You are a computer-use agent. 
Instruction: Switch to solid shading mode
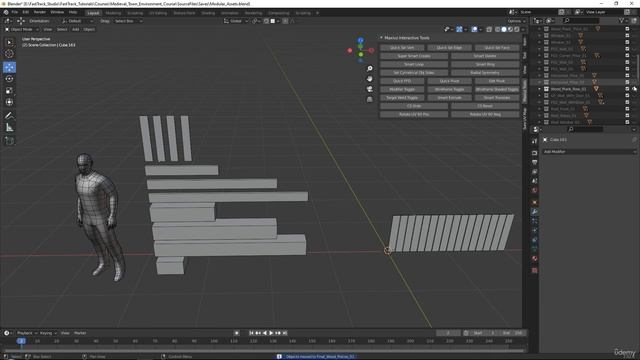[504, 29]
